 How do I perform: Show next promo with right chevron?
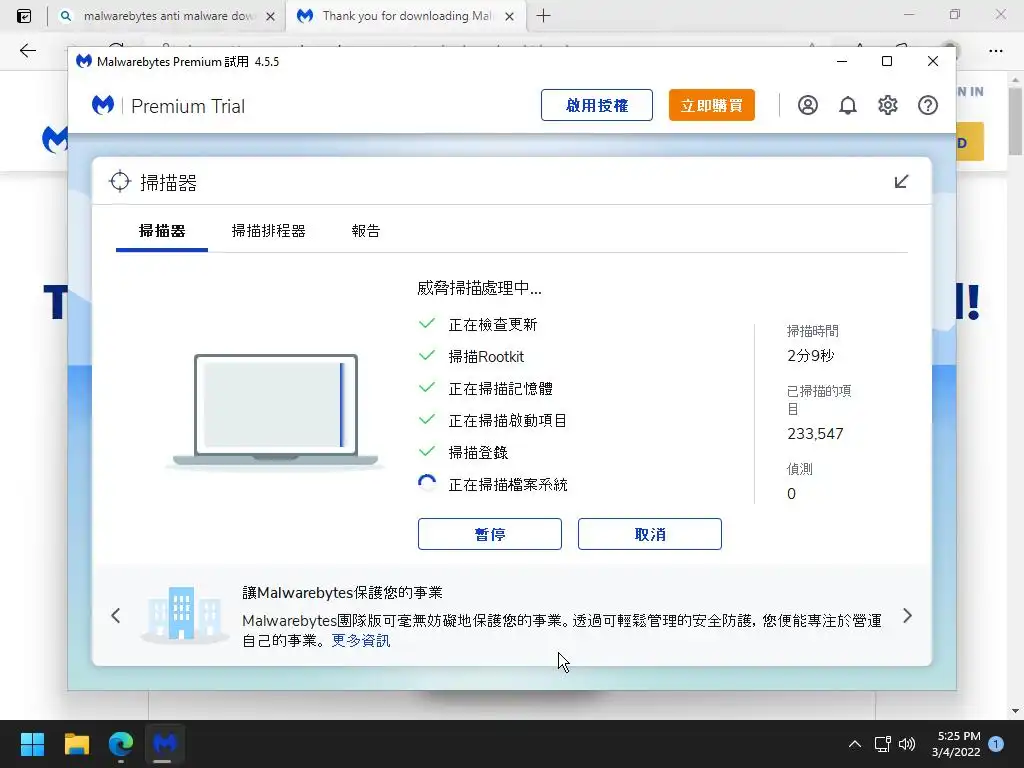907,615
